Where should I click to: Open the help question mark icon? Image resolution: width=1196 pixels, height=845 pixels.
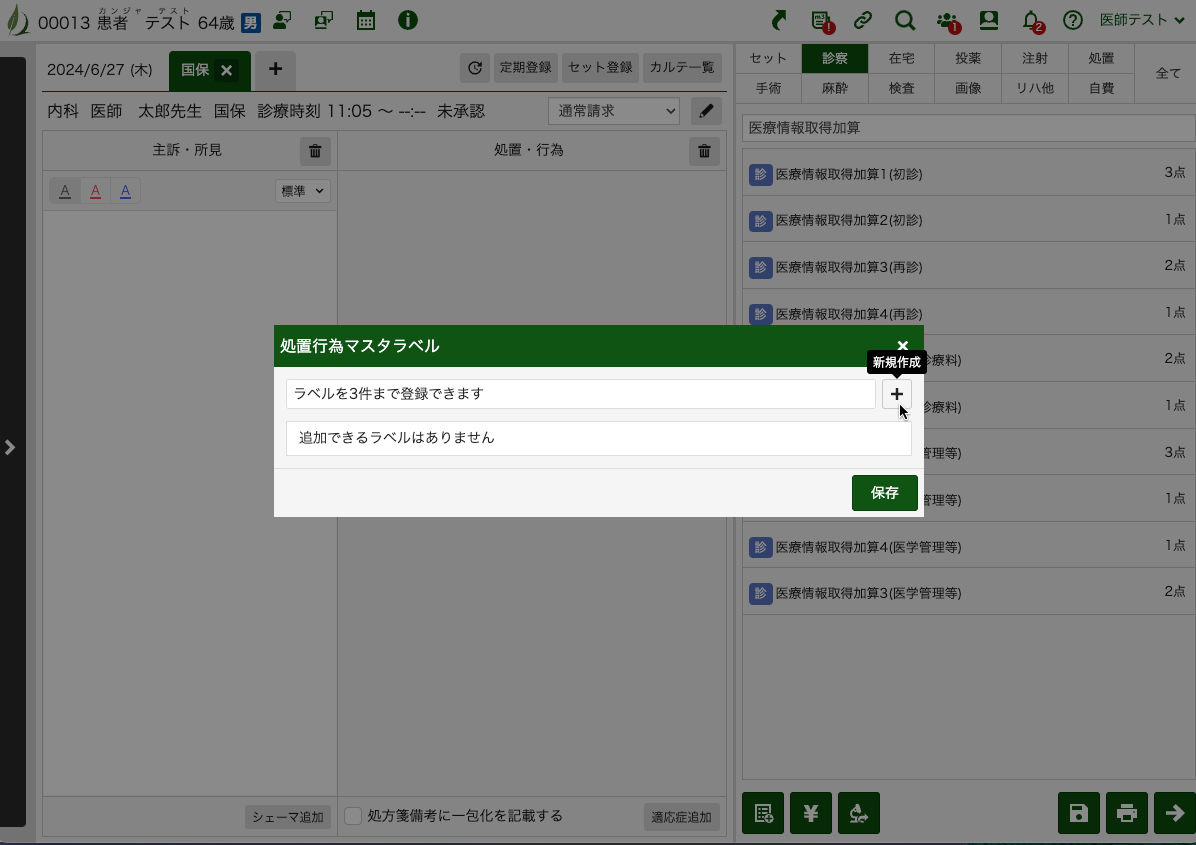(x=1072, y=21)
